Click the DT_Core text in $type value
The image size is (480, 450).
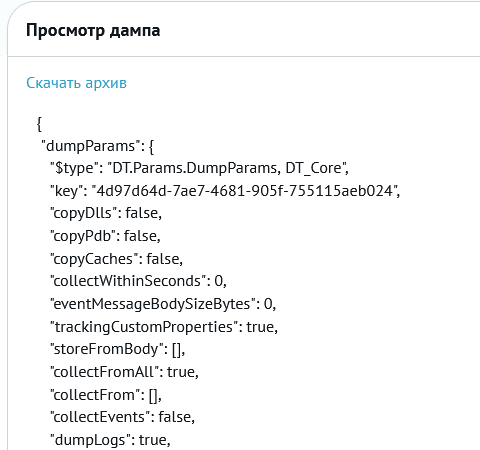tap(314, 168)
